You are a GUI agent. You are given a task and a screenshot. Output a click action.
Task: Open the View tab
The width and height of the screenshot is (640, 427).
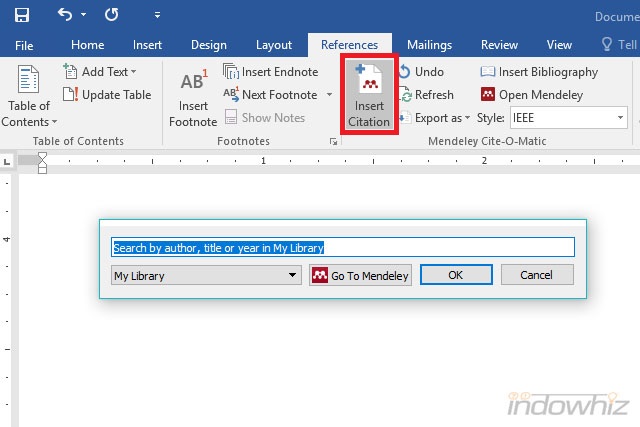click(559, 45)
